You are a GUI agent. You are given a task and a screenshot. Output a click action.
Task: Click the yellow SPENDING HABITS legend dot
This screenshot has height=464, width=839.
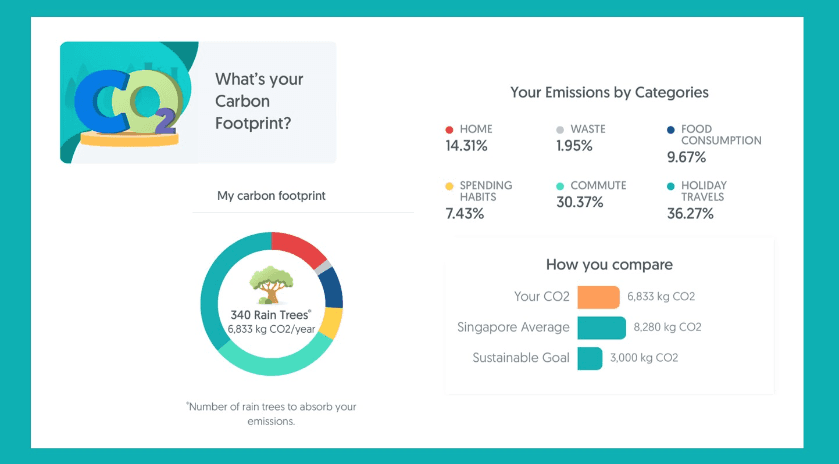tap(450, 186)
